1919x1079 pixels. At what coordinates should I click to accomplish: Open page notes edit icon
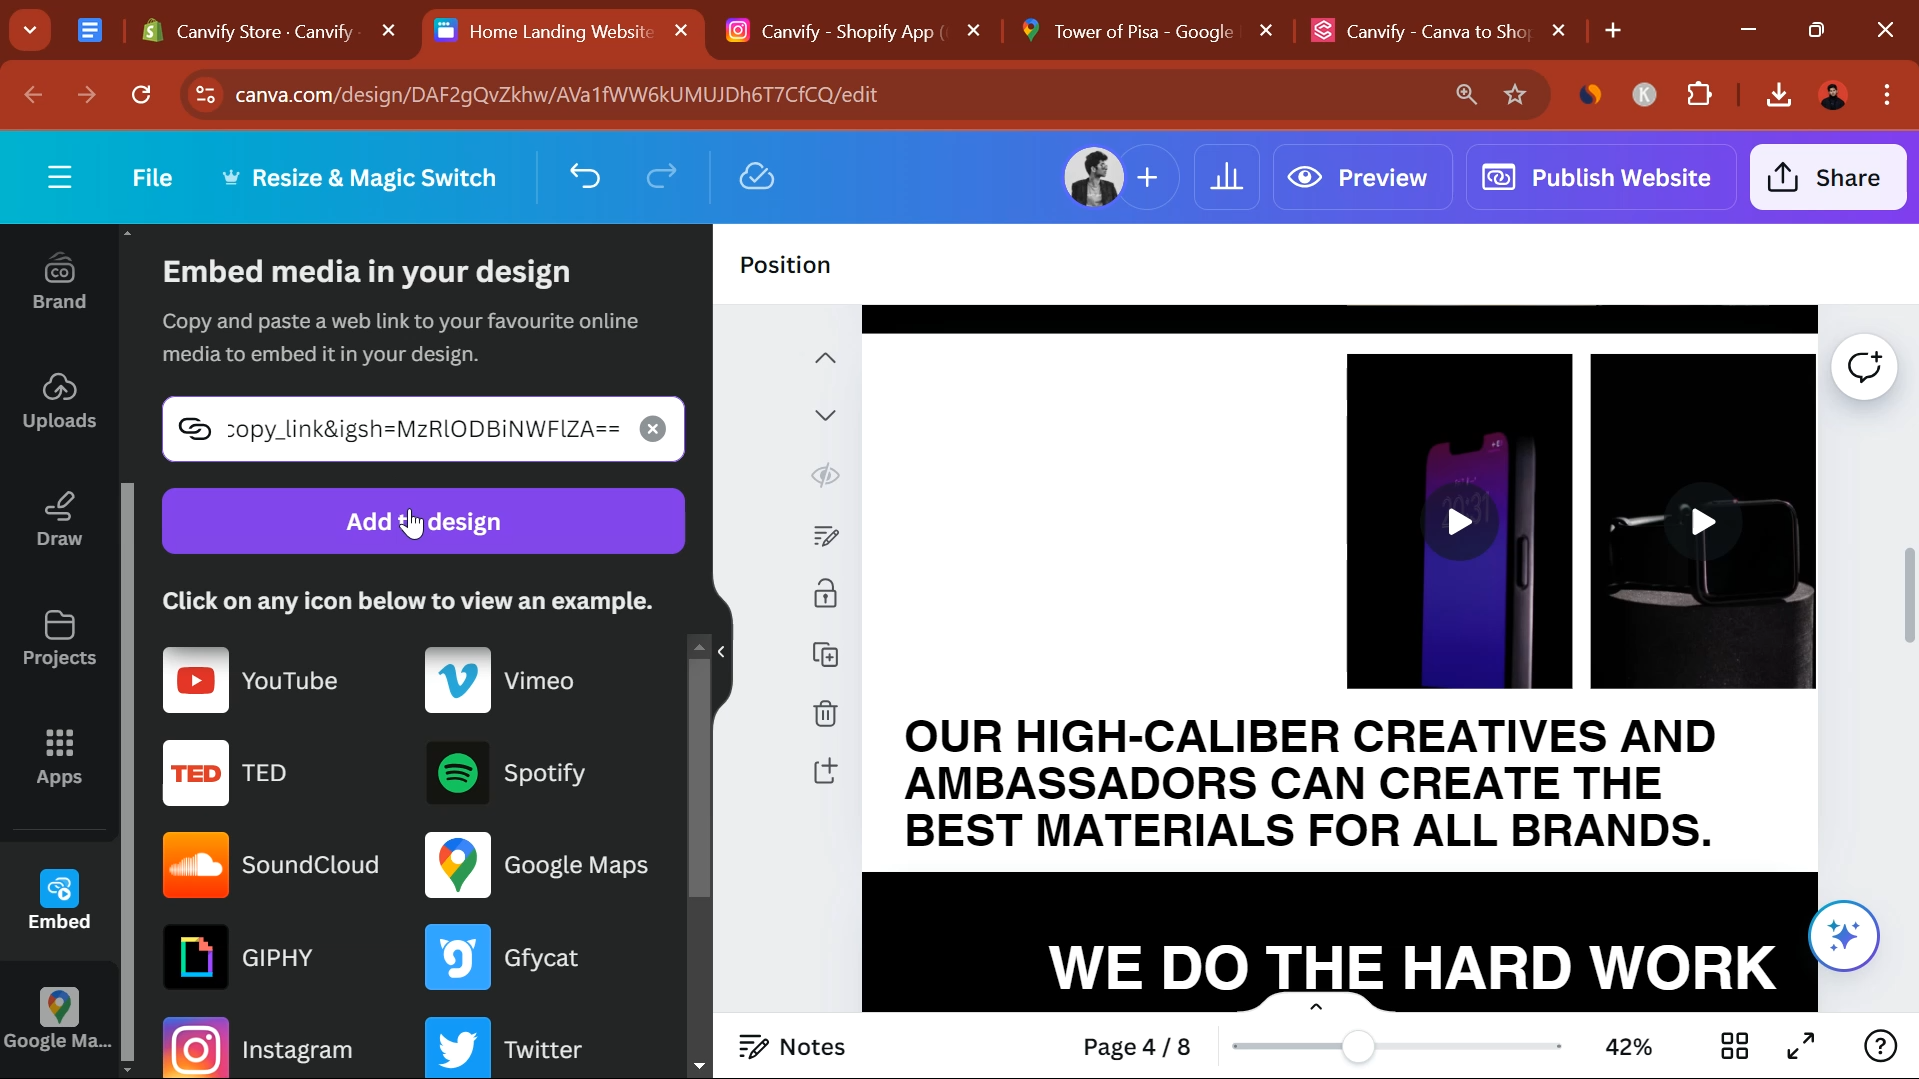click(x=825, y=536)
